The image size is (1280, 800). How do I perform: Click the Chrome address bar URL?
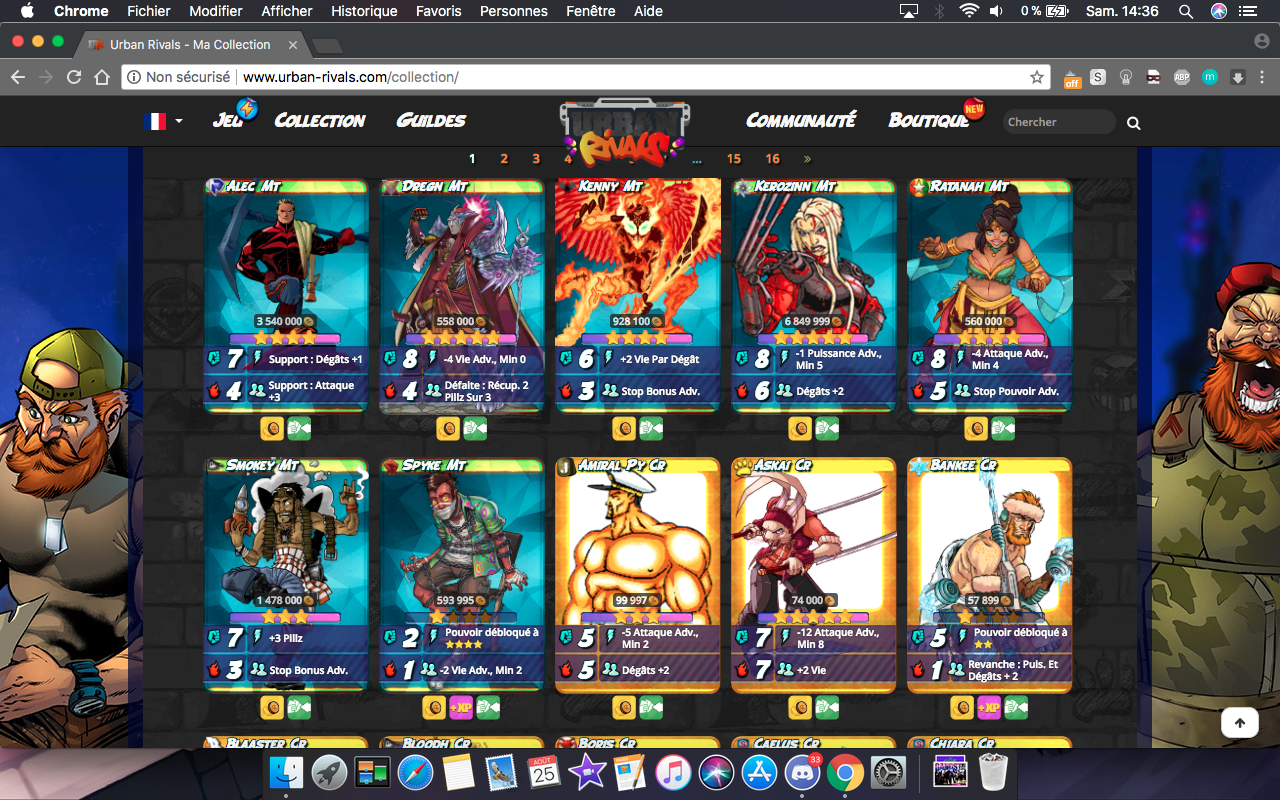click(351, 77)
